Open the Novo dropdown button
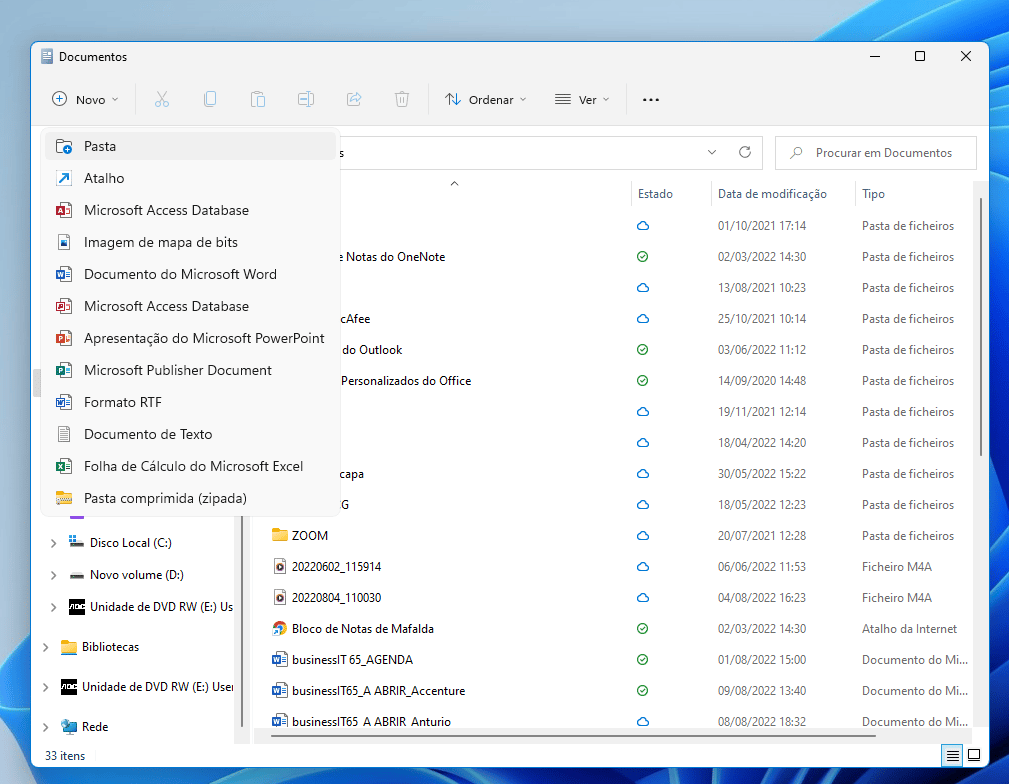 coord(85,100)
